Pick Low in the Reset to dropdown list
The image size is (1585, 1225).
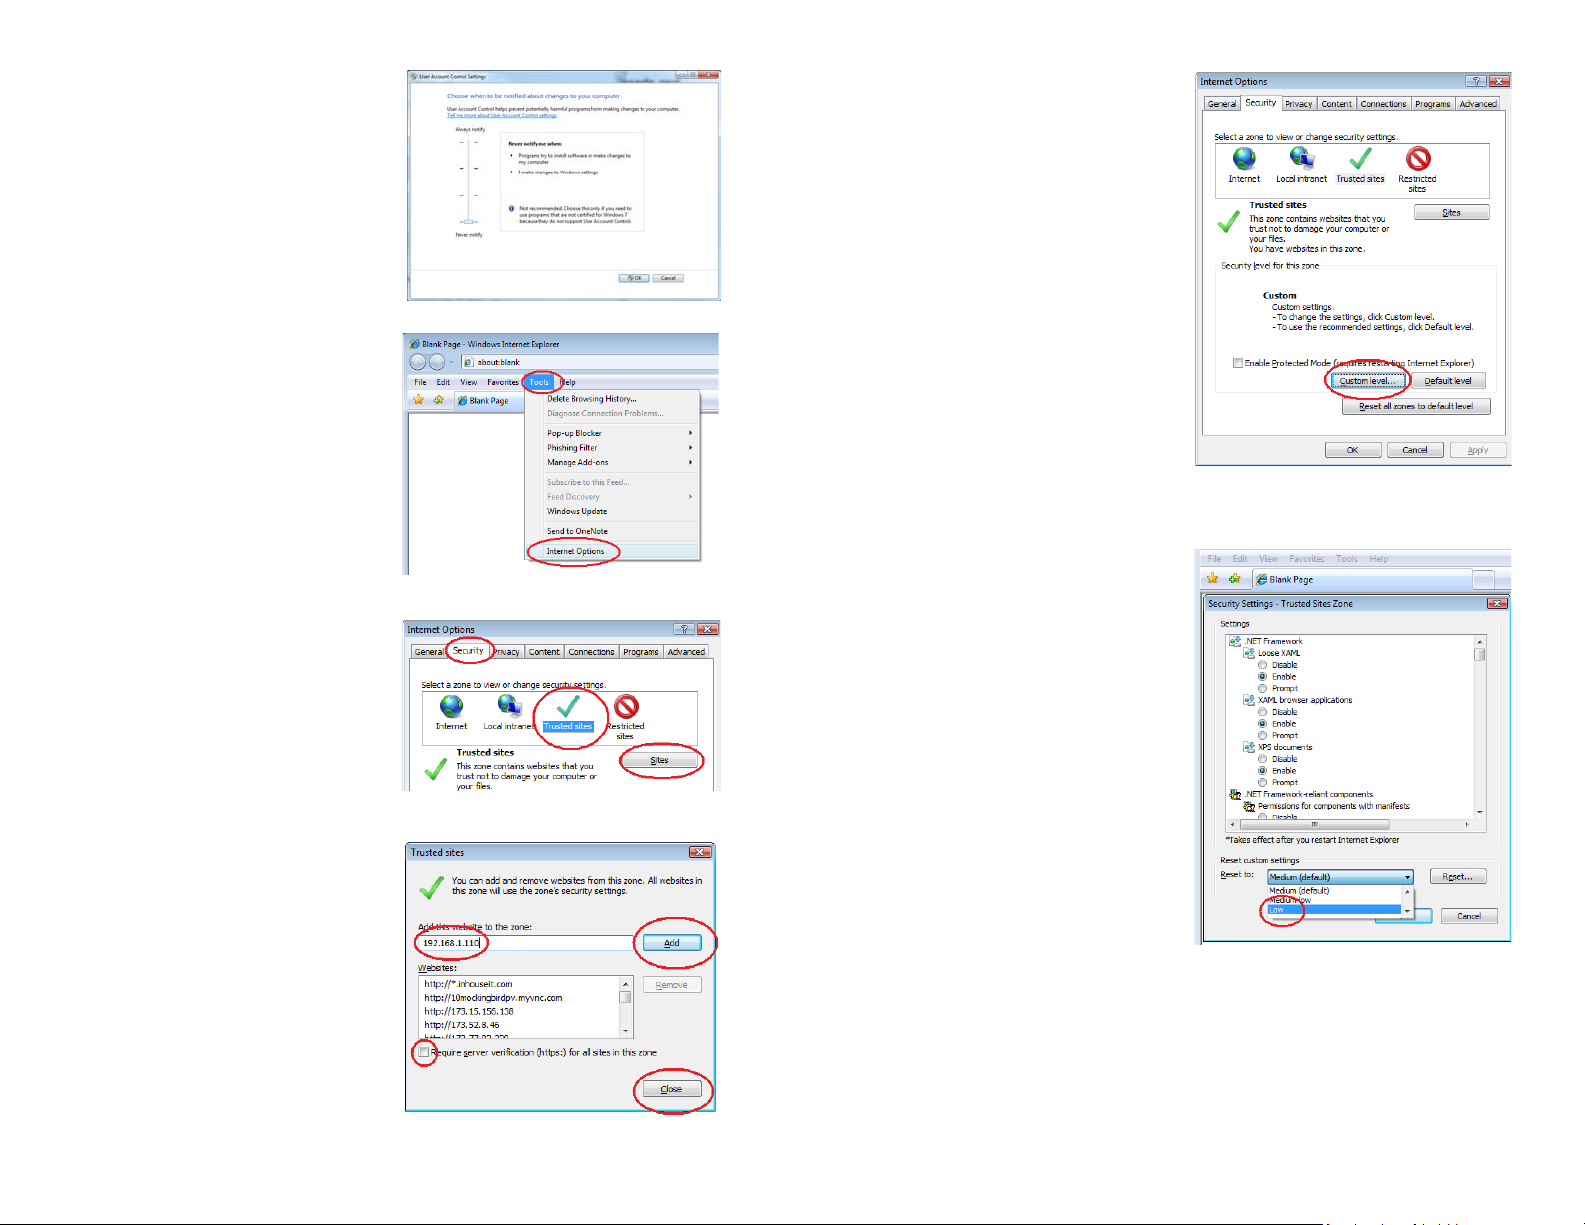(x=1334, y=910)
